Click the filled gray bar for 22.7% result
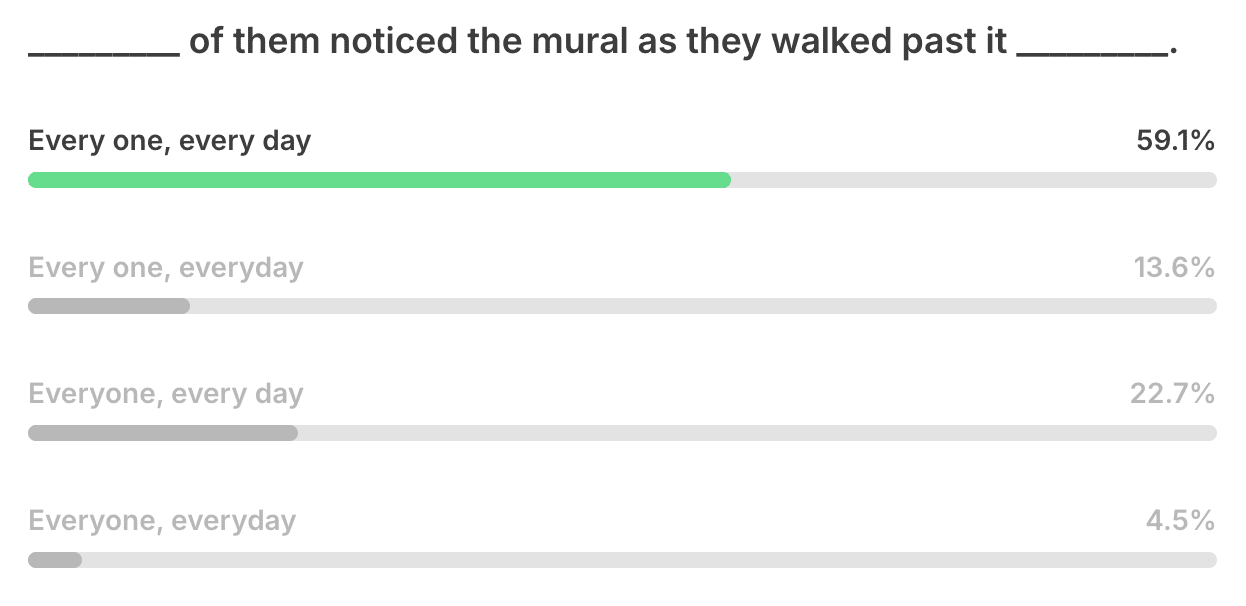Viewport: 1246px width, 606px height. coord(163,433)
